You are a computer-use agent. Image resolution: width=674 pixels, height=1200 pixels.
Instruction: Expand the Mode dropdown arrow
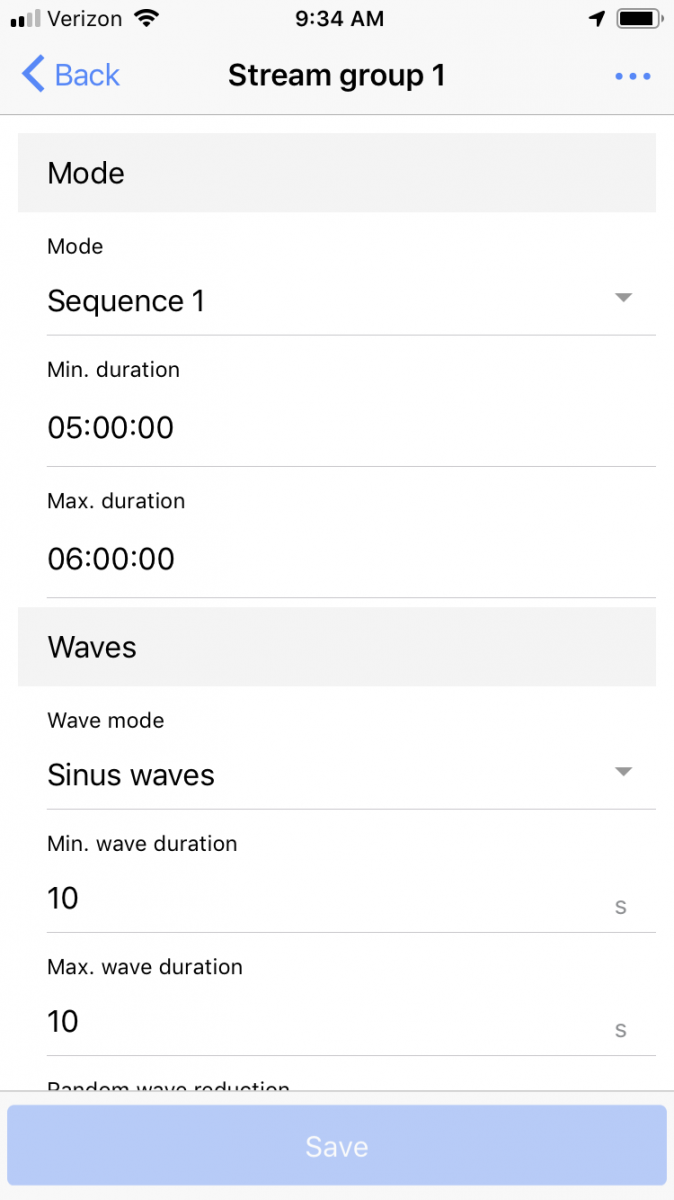pos(623,298)
